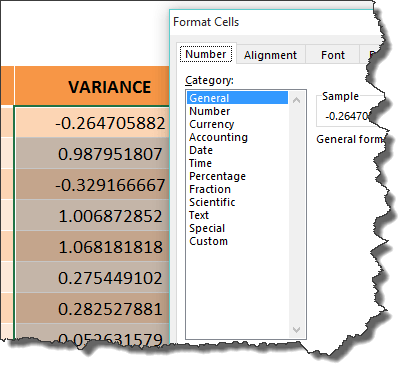This screenshot has width=413, height=376.
Task: Select cell containing -0.264705882
Action: pos(92,122)
